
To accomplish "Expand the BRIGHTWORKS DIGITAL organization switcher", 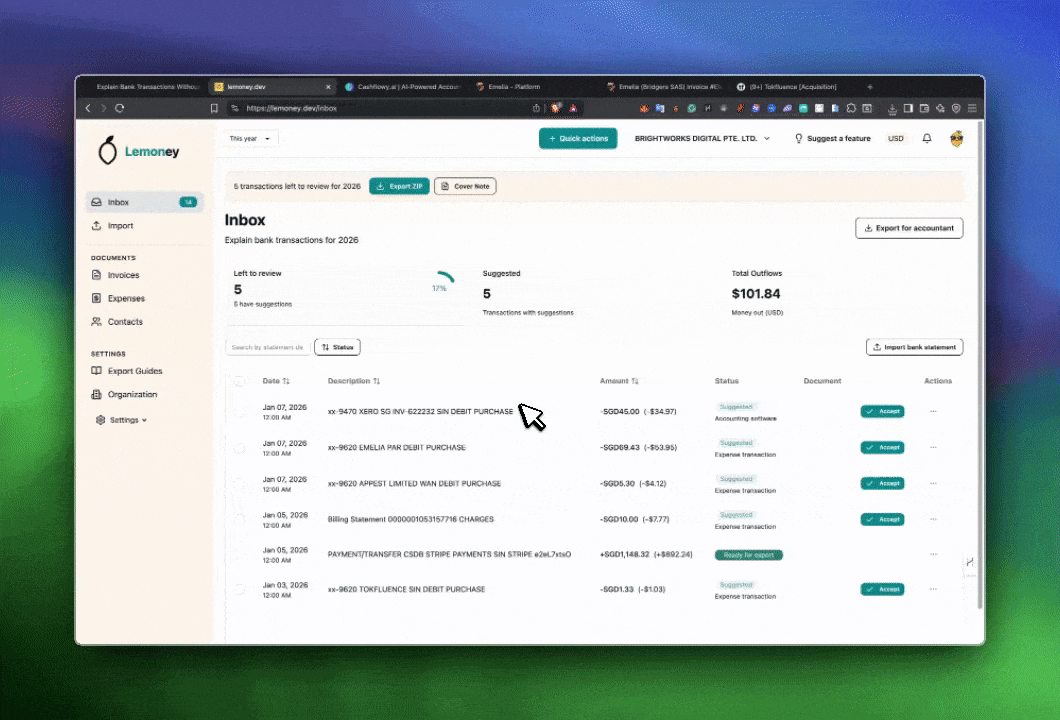I will 702,139.
